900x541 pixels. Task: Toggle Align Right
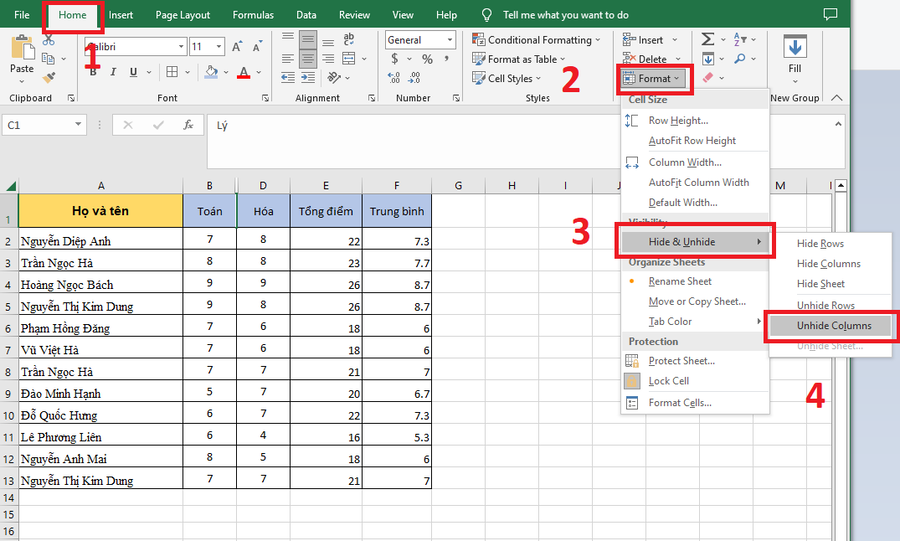328,59
